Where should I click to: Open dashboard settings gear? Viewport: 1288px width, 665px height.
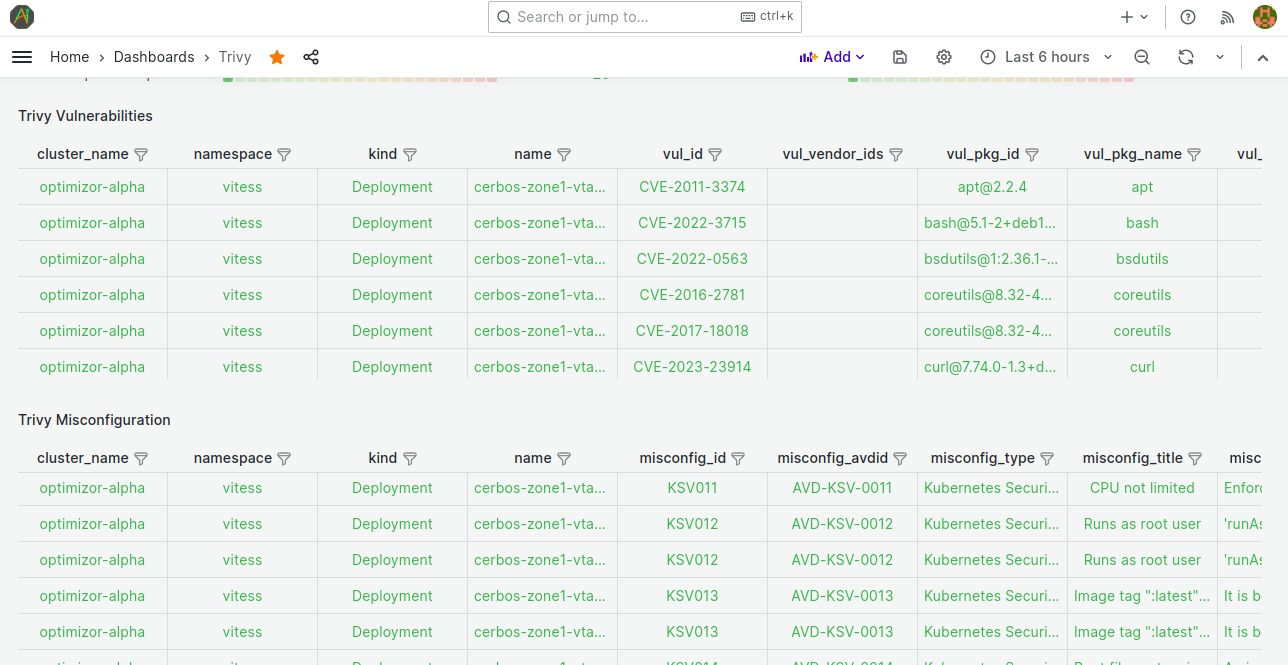pyautogui.click(x=944, y=57)
